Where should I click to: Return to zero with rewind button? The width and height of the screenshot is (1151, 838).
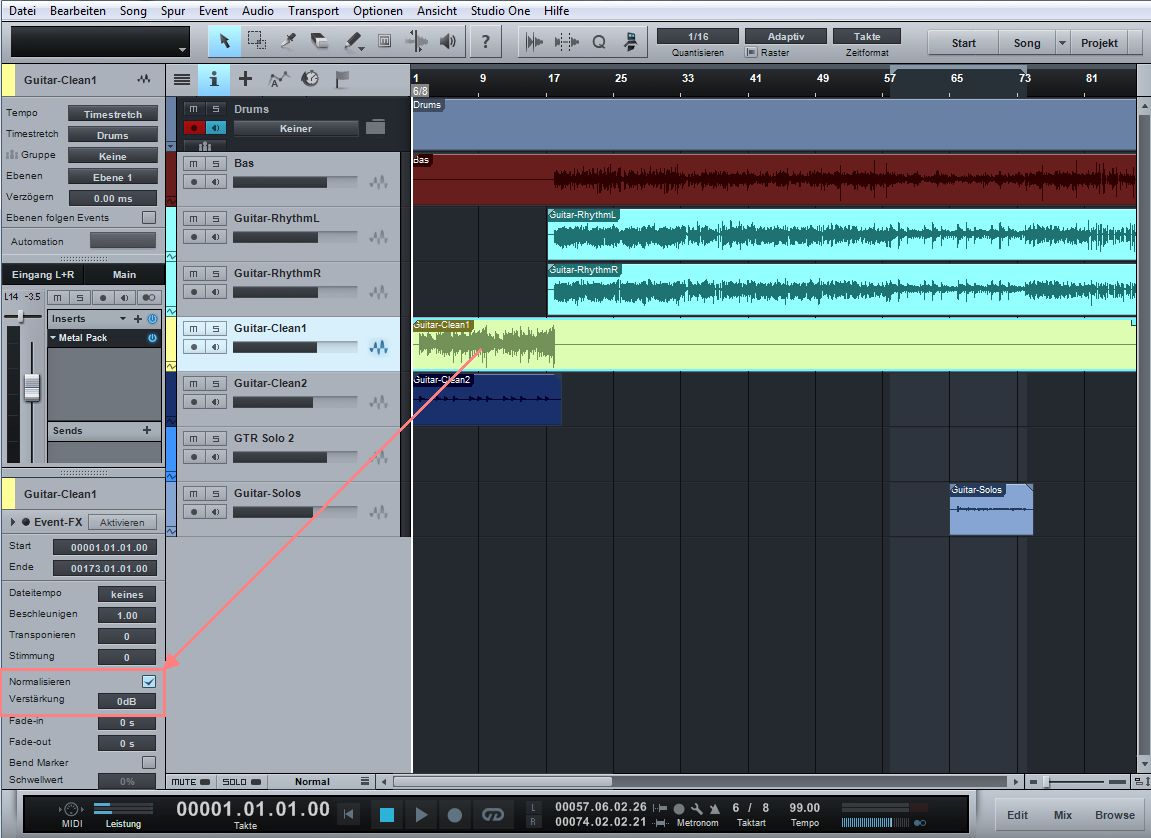click(349, 814)
